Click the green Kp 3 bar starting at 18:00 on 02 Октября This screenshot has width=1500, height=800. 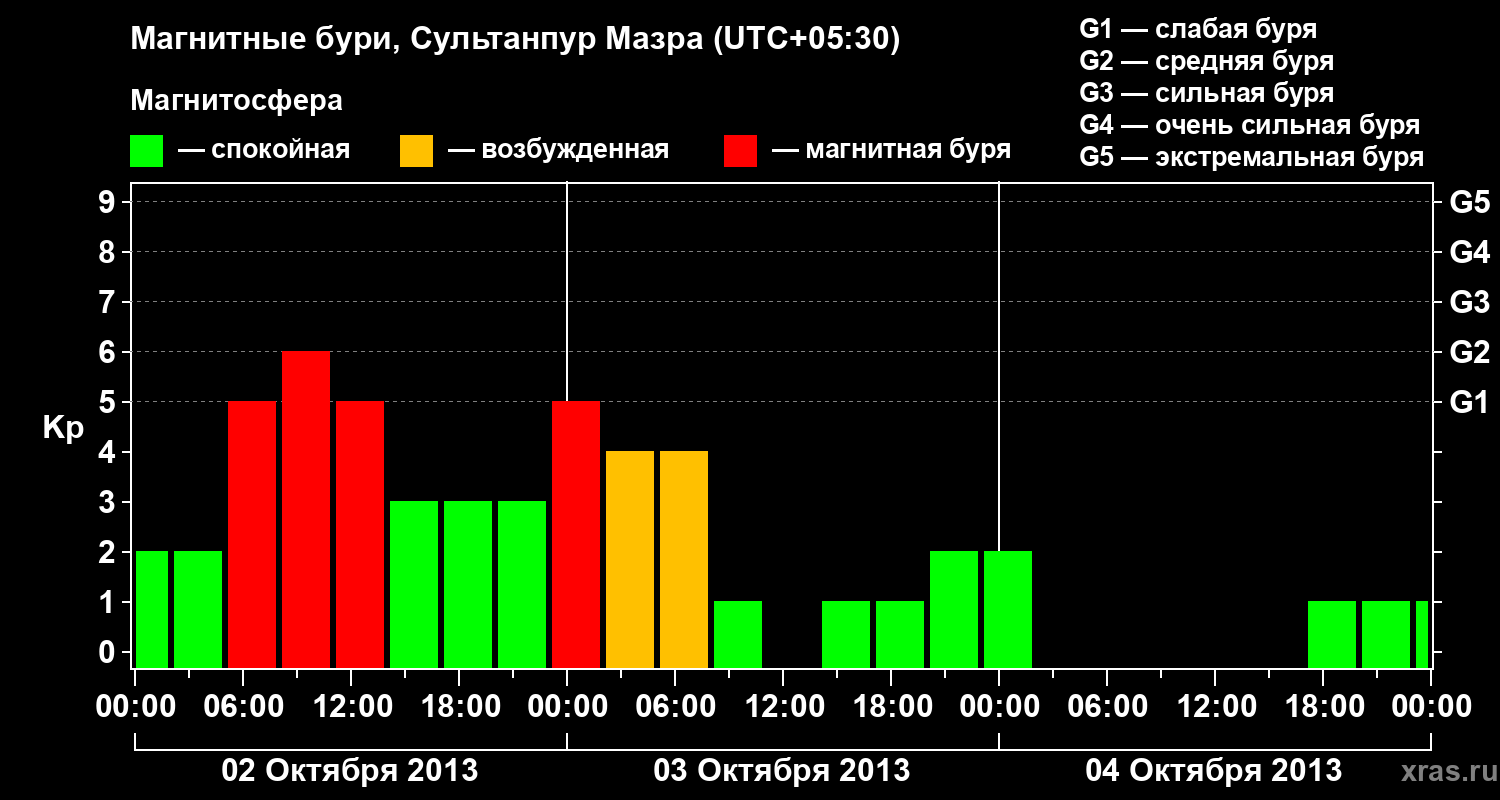[x=468, y=585]
